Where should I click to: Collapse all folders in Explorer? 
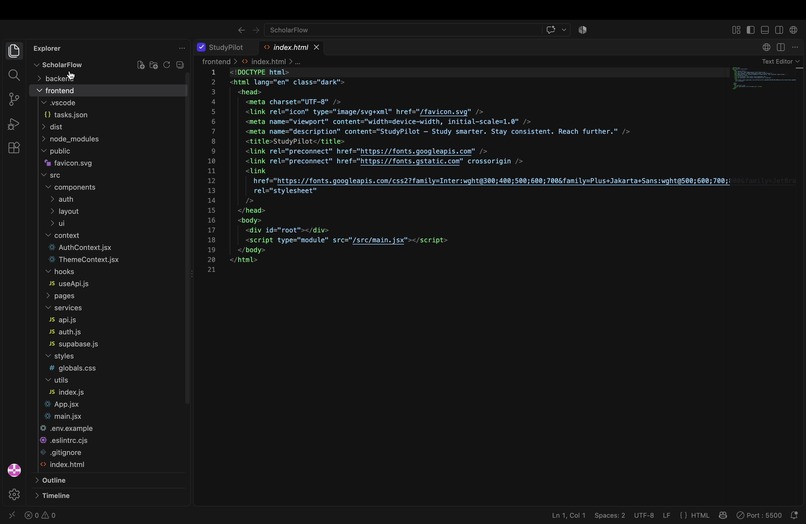click(x=180, y=65)
